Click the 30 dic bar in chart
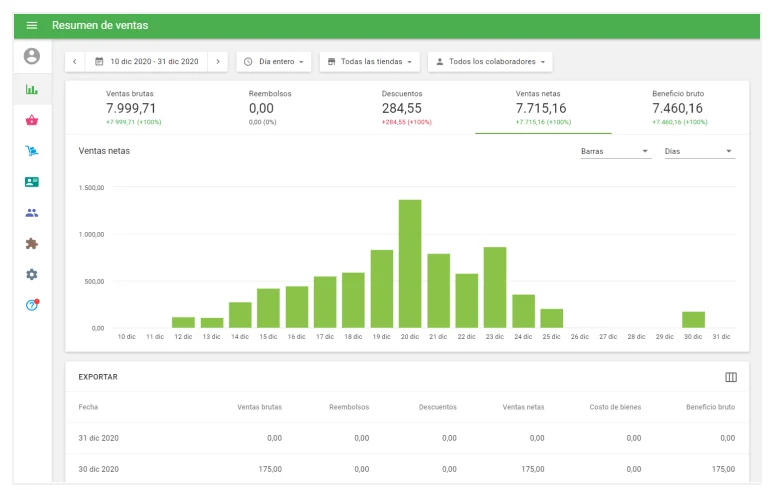Screen dimensions: 774x497 pyautogui.click(x=693, y=320)
